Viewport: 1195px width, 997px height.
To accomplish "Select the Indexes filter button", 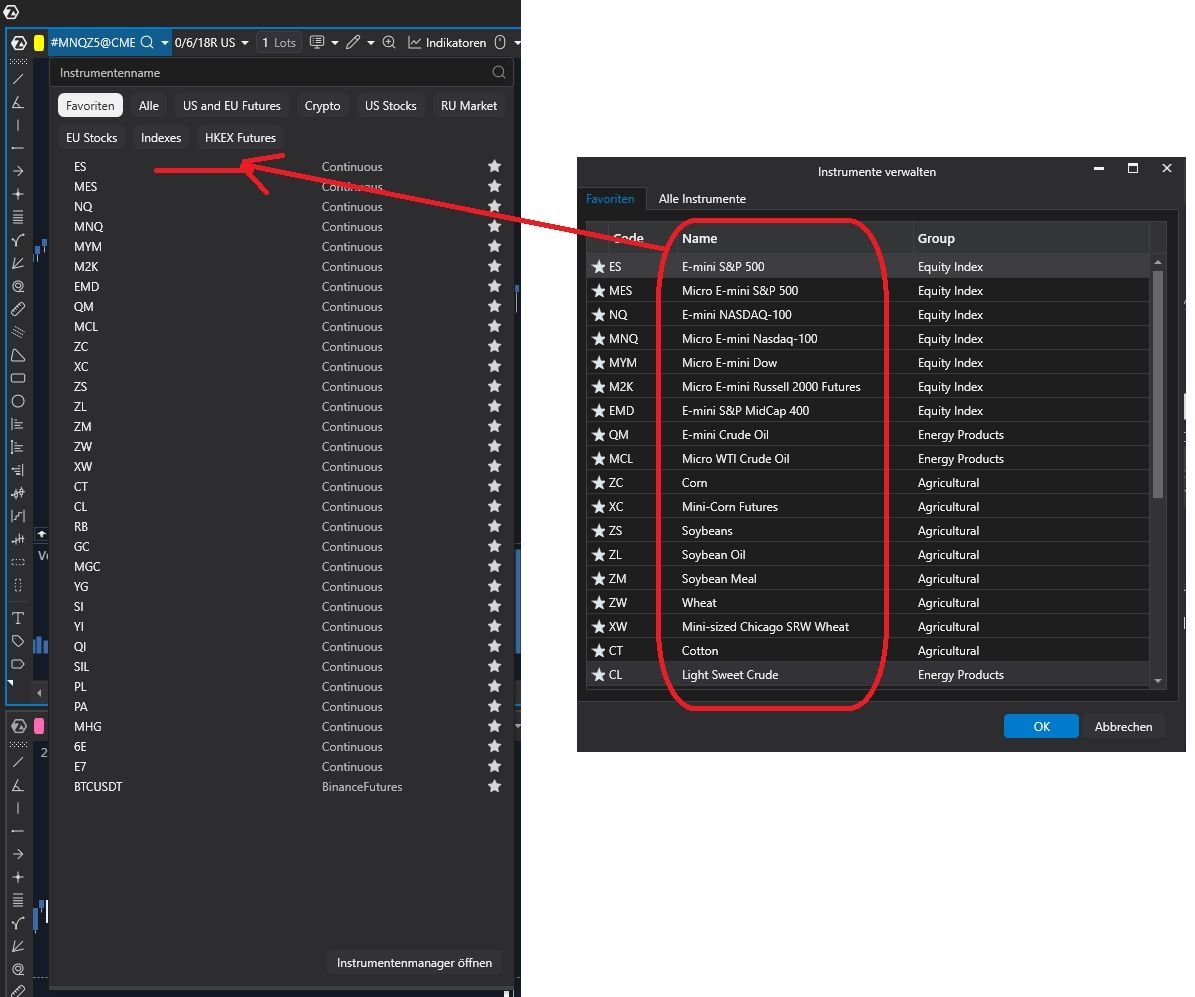I will tap(161, 138).
